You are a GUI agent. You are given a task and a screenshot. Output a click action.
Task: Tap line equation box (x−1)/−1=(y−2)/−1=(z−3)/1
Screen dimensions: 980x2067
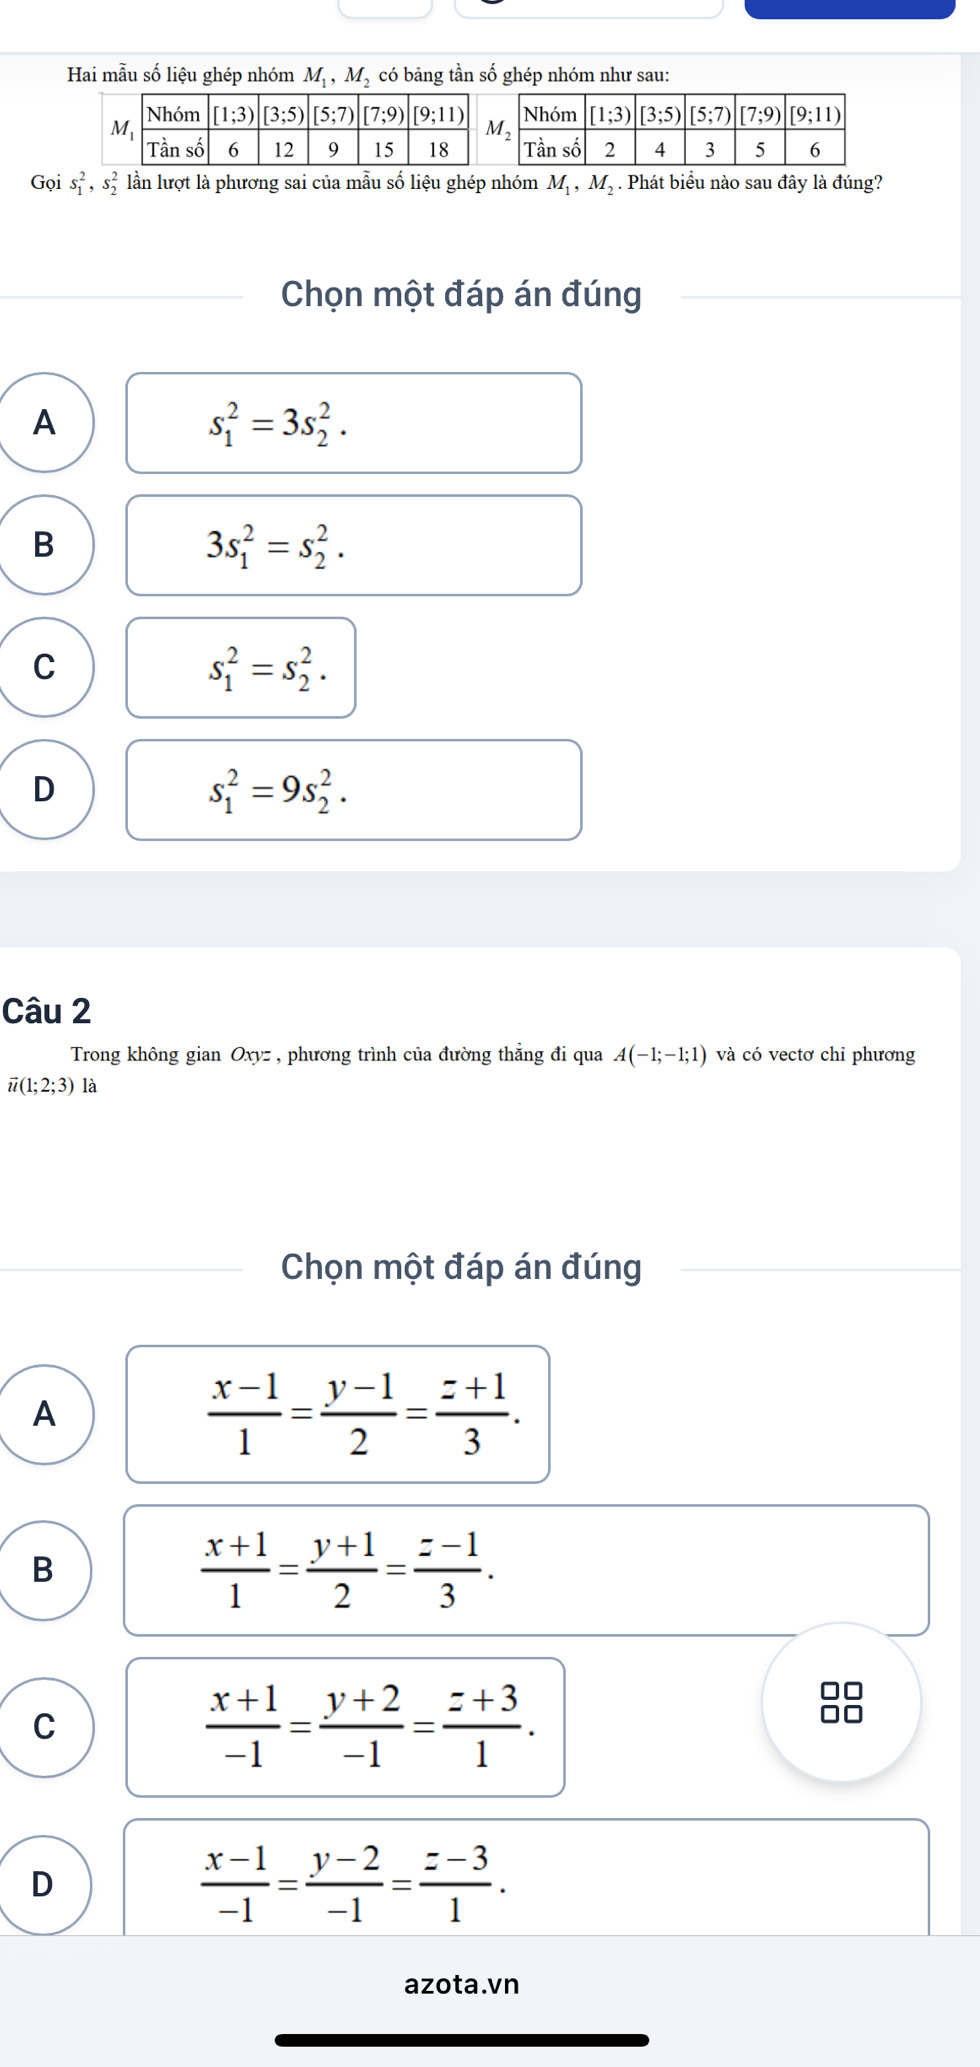(526, 1878)
